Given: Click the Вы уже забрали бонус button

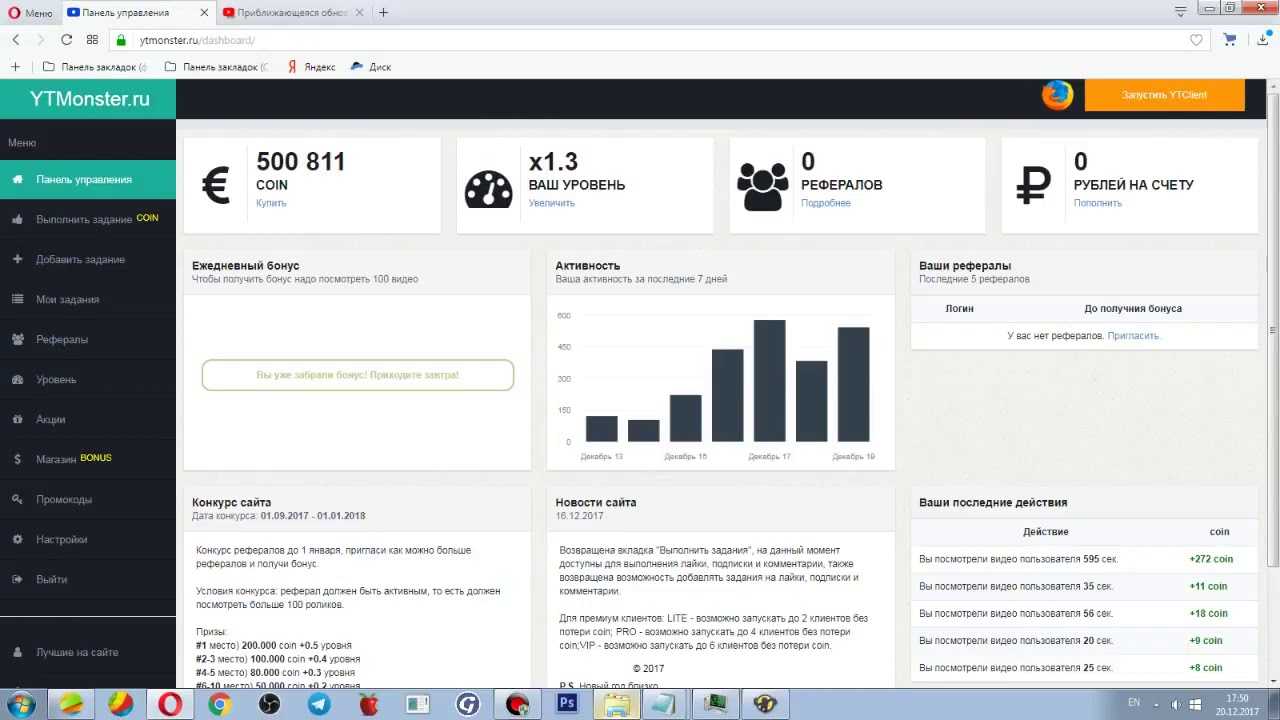Looking at the screenshot, I should click(358, 375).
